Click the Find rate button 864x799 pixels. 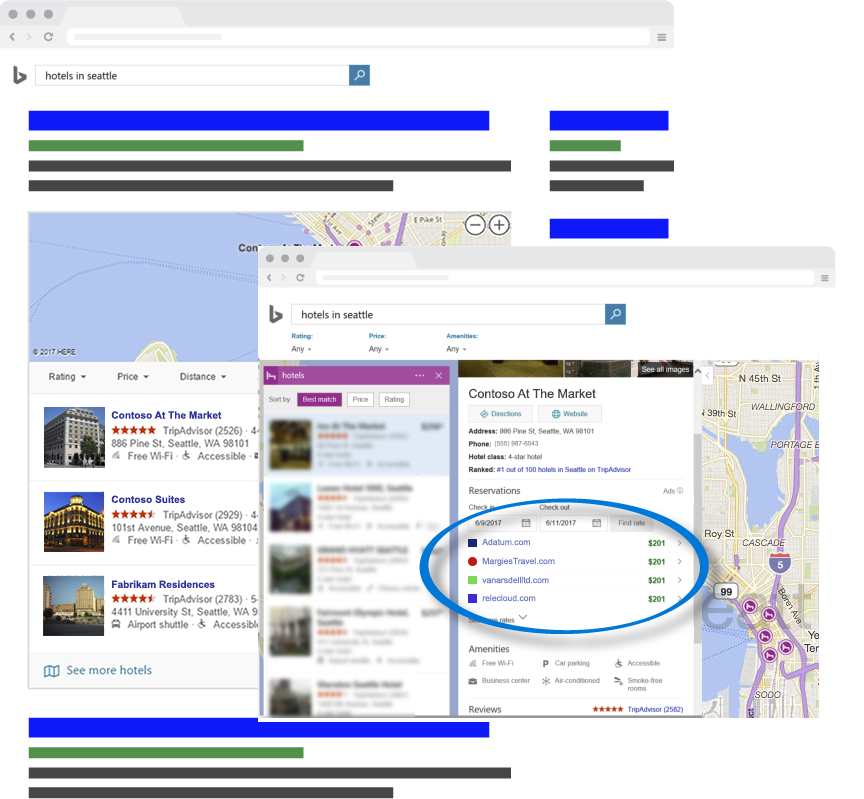631,523
